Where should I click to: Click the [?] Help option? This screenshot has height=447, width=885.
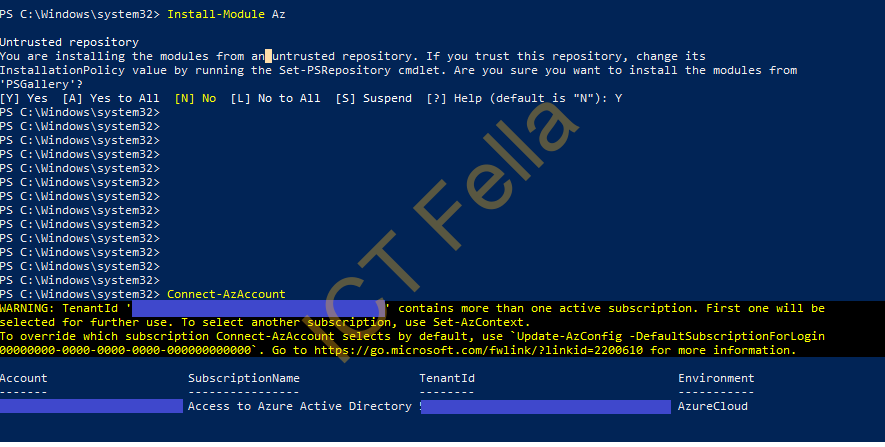[454, 98]
